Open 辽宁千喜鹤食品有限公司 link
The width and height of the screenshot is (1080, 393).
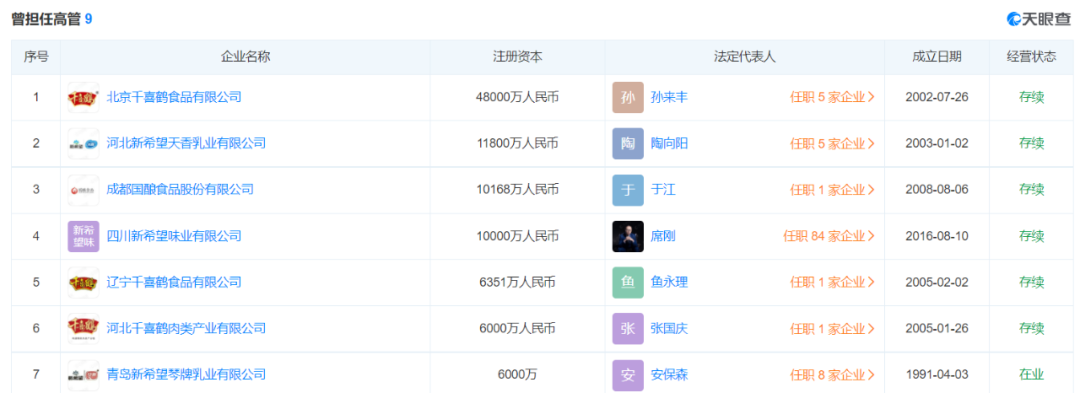174,282
